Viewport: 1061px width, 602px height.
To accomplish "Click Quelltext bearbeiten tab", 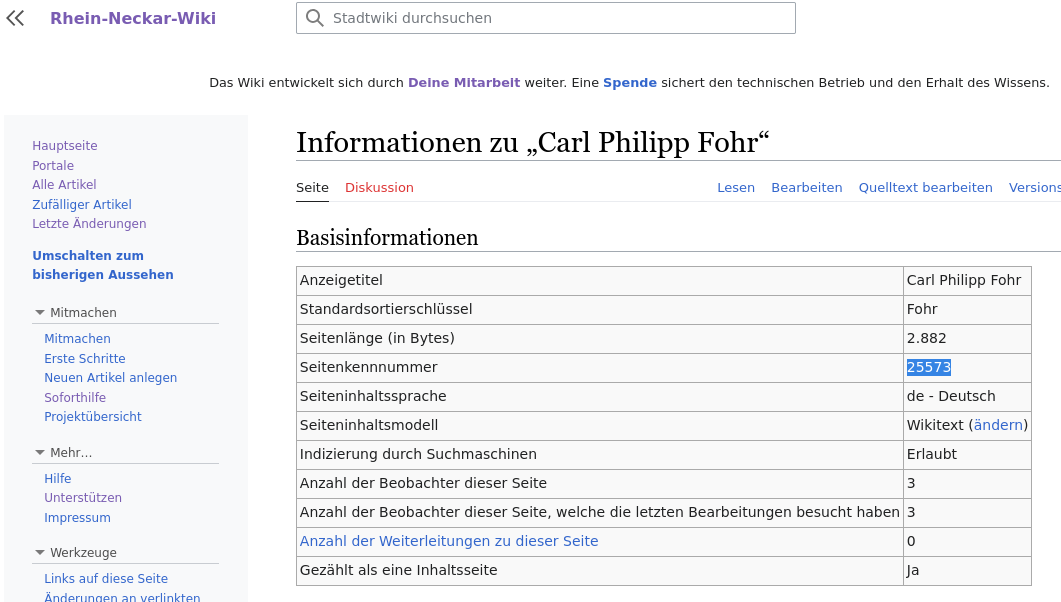I will pyautogui.click(x=925, y=188).
